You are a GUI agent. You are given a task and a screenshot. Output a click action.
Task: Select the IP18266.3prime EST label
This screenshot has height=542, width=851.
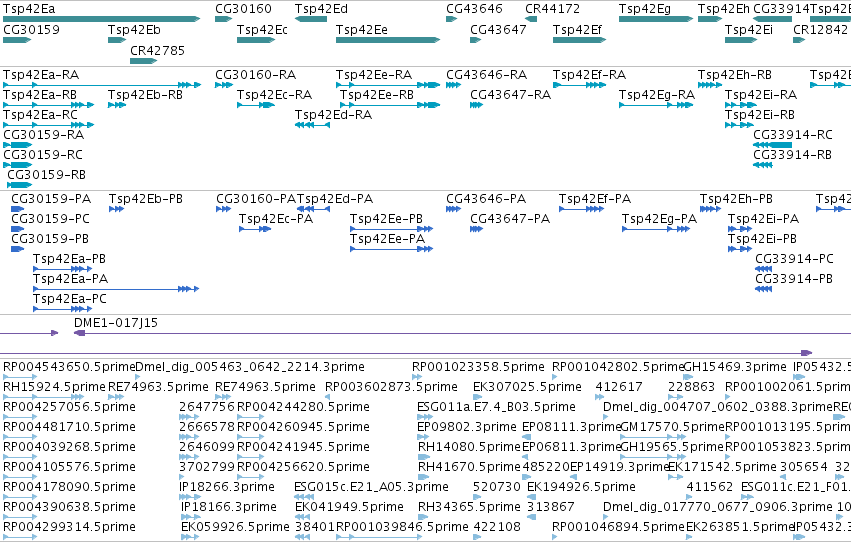tap(227, 487)
